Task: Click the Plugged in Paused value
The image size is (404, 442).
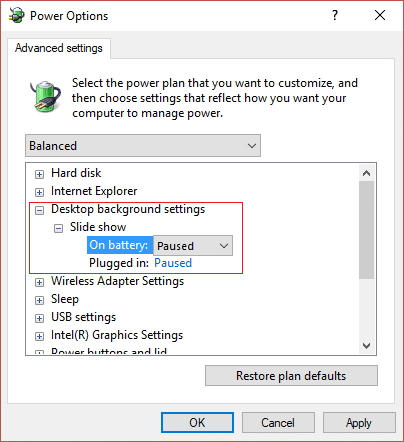Action: 173,263
